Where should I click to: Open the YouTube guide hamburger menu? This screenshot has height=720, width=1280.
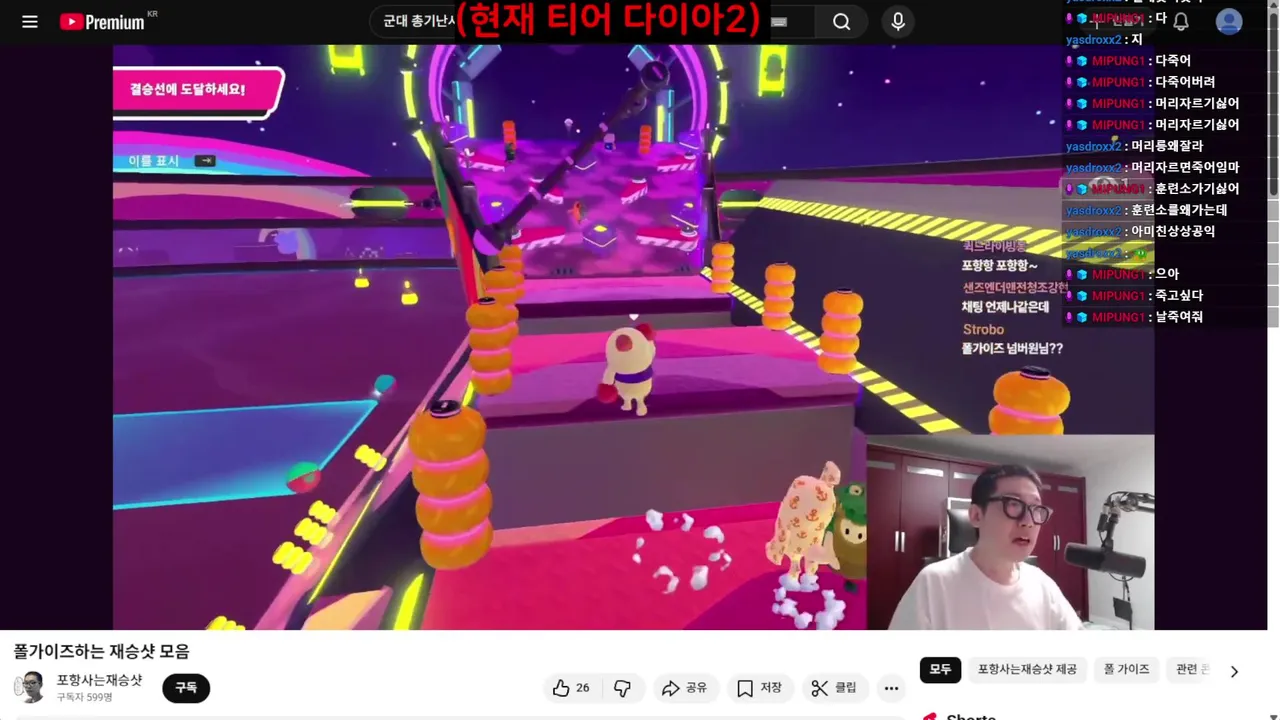click(x=30, y=22)
